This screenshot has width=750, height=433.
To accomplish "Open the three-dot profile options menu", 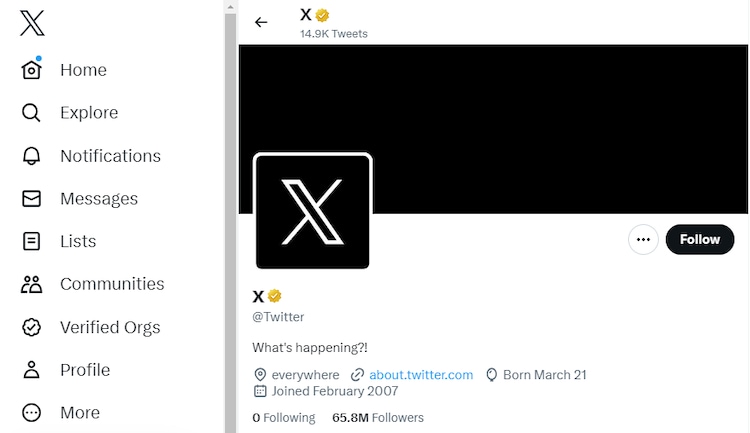I will (643, 240).
